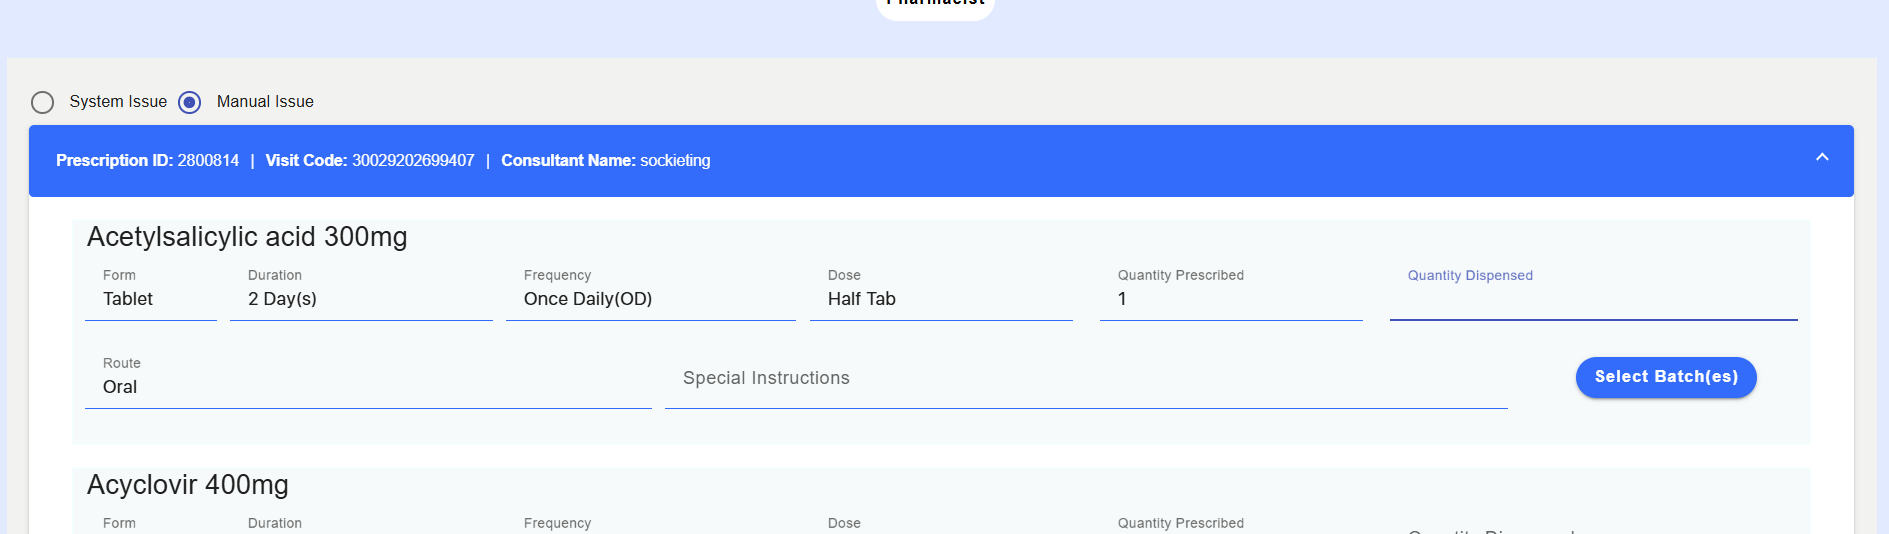Select the Manual Issue radio button

point(189,102)
